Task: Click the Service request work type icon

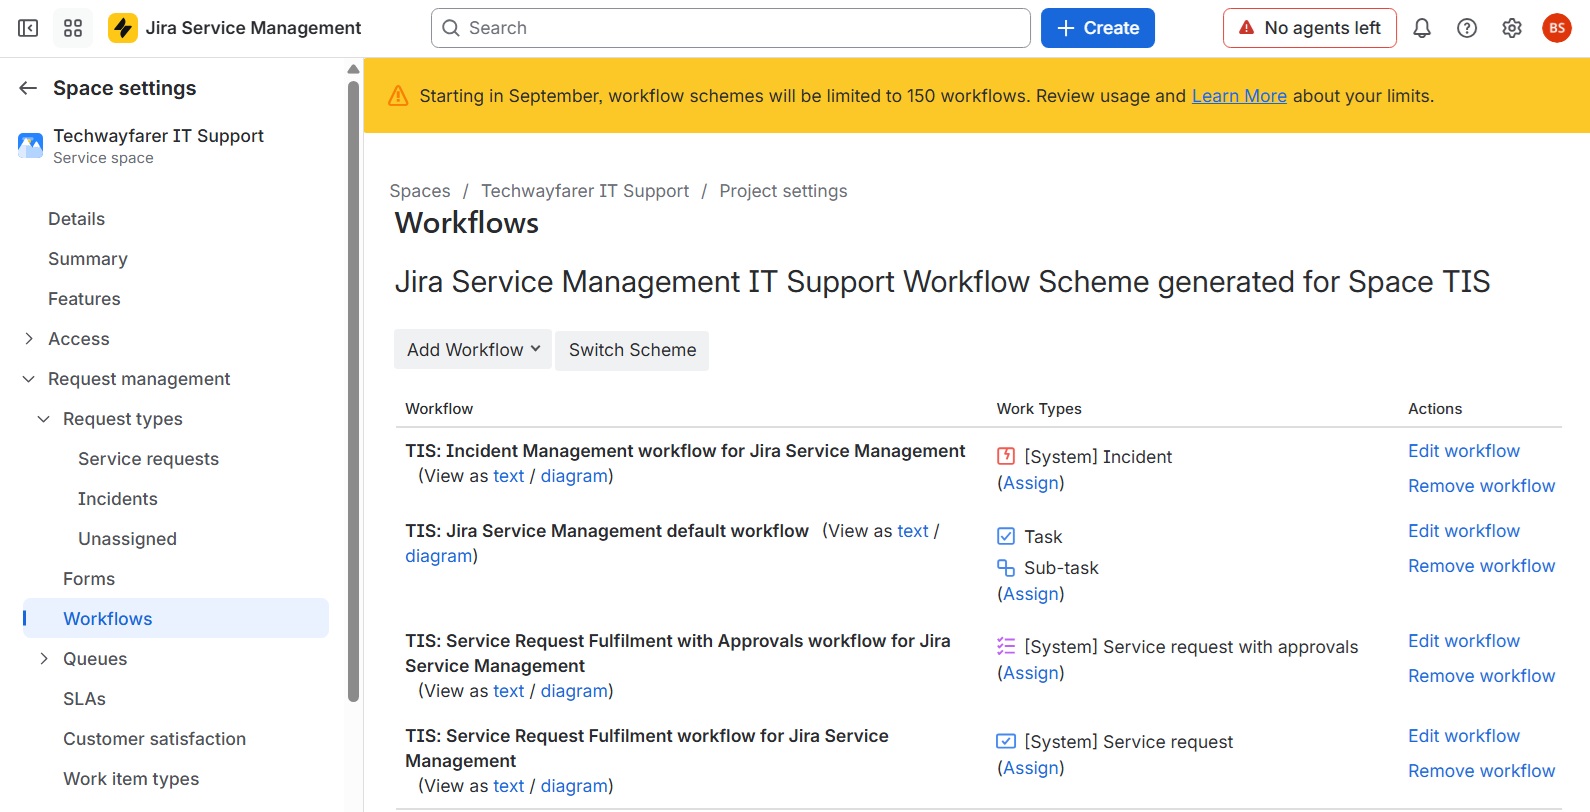Action: coord(1006,742)
